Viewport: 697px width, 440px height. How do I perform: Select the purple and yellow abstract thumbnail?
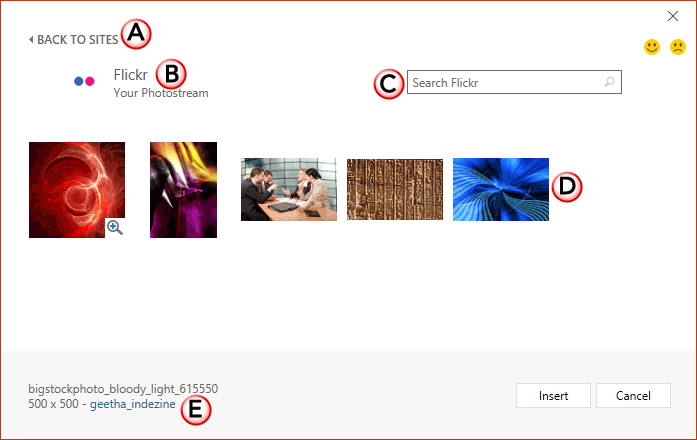[x=184, y=190]
